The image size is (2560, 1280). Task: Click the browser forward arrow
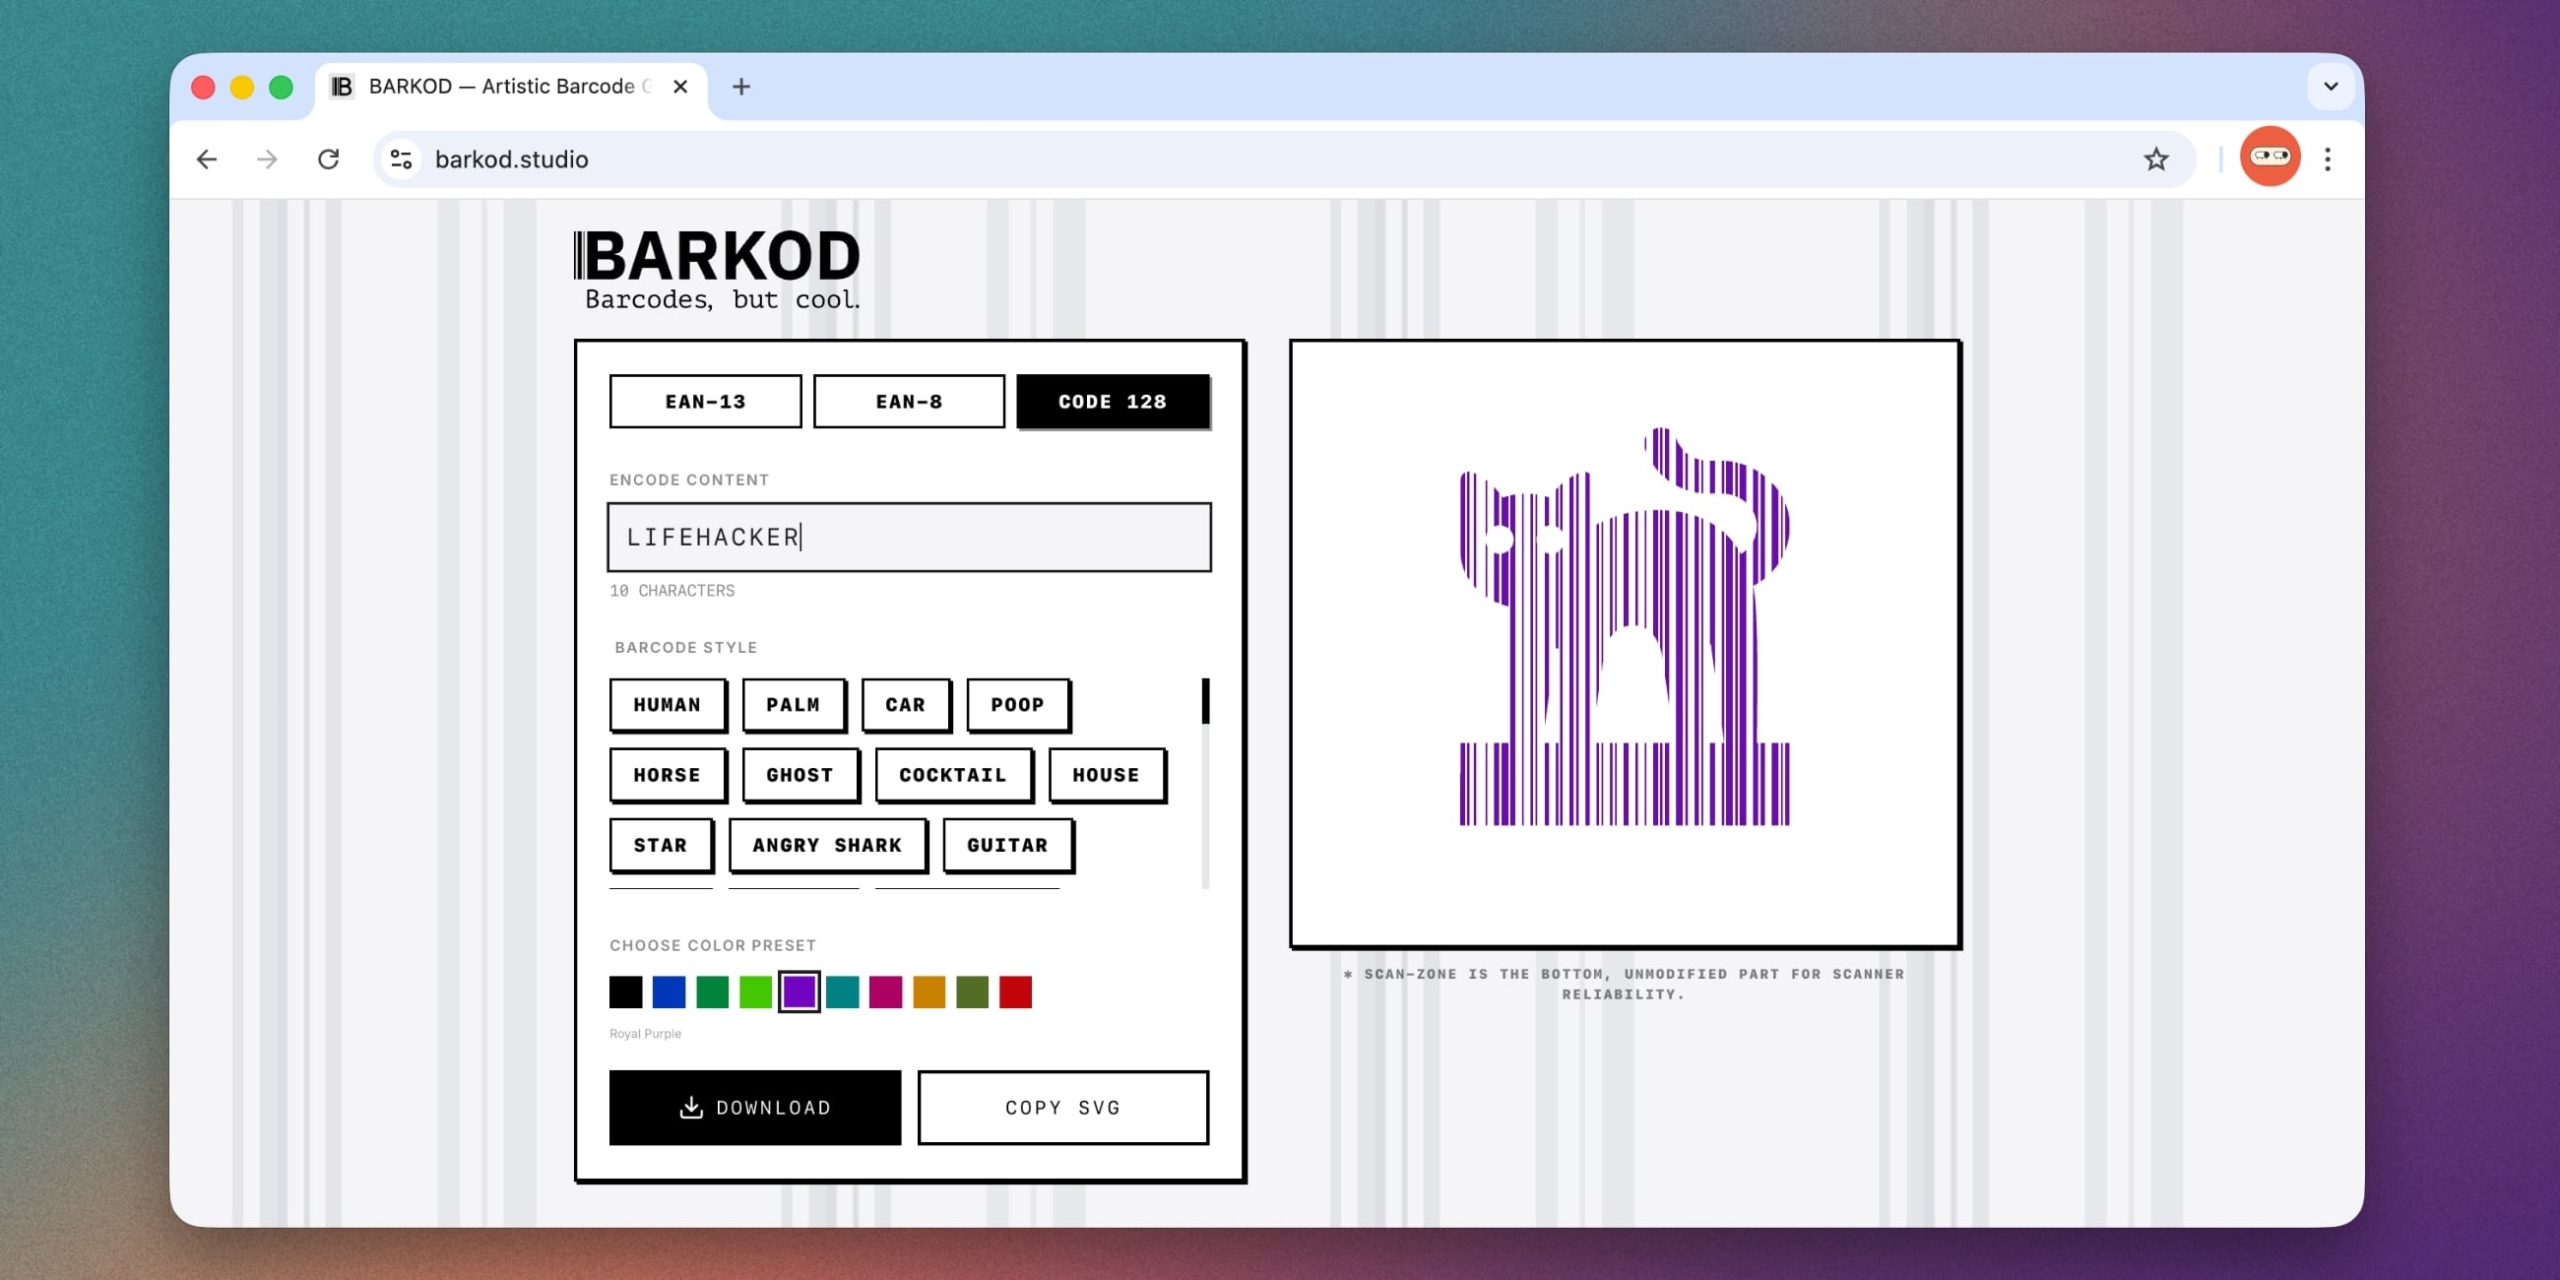point(267,159)
